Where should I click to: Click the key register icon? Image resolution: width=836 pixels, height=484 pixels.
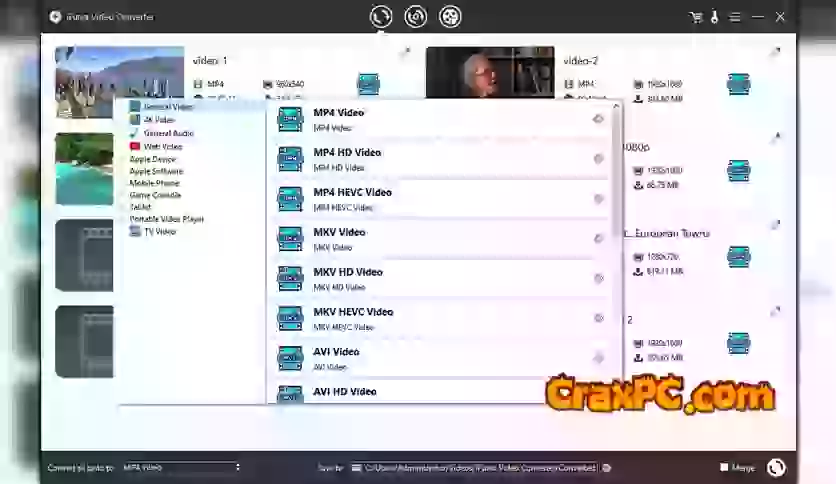tap(714, 17)
